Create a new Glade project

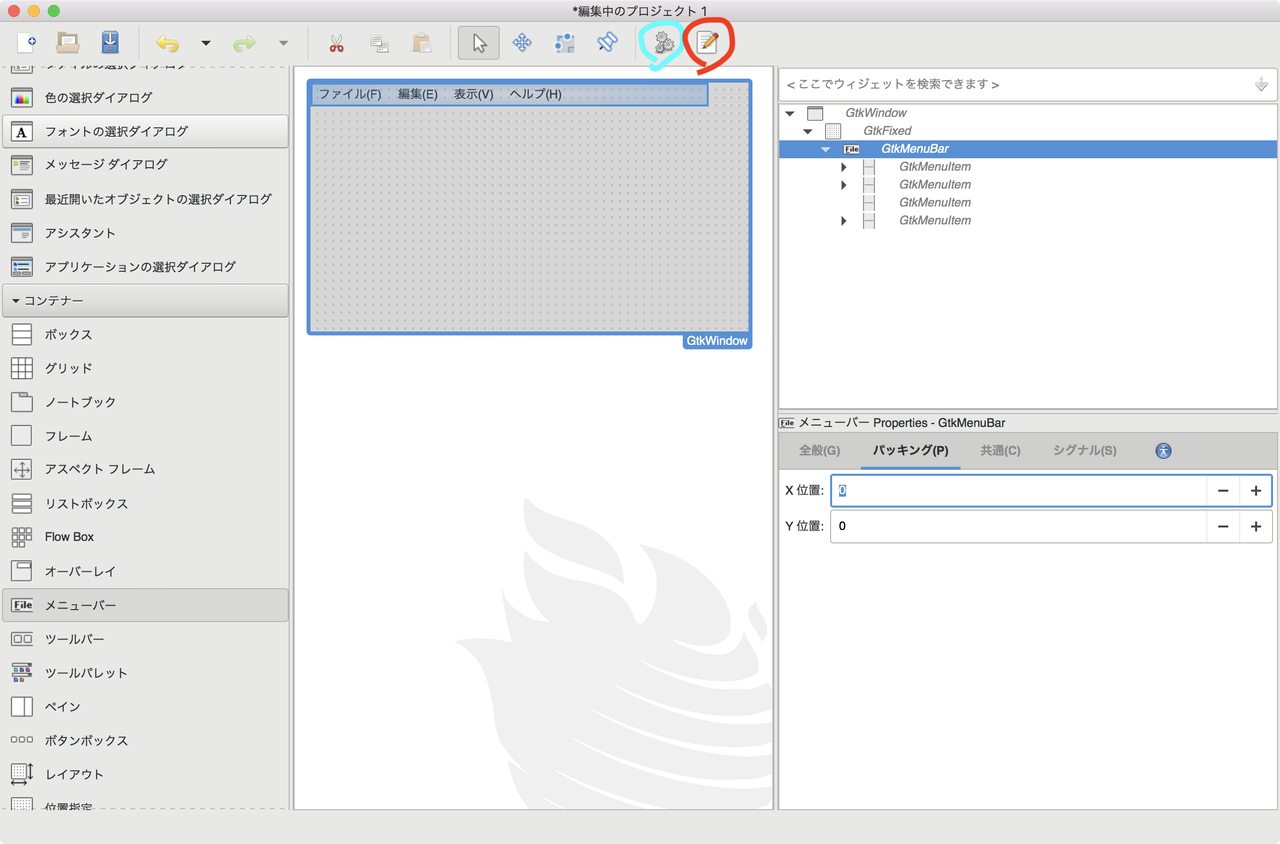pyautogui.click(x=26, y=42)
